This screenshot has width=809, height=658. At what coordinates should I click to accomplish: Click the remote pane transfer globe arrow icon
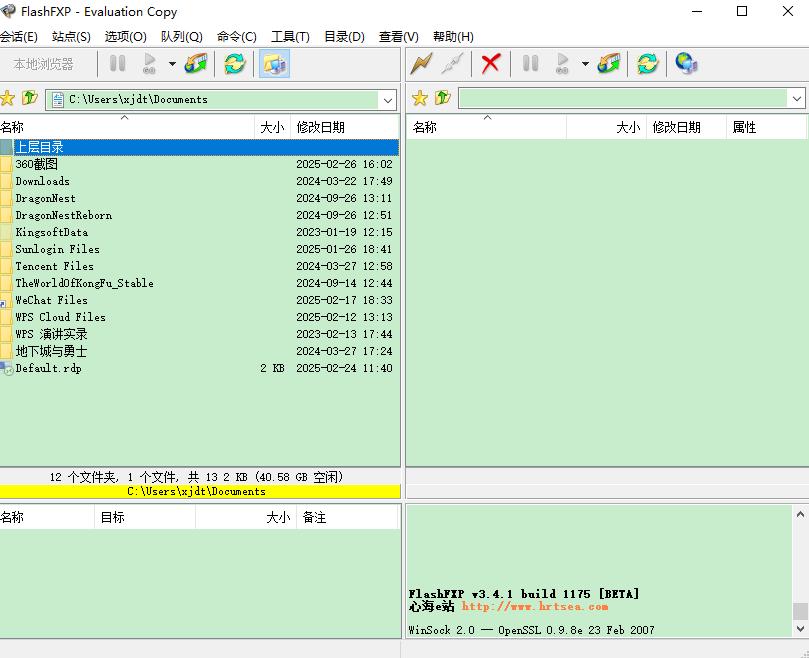click(x=609, y=63)
